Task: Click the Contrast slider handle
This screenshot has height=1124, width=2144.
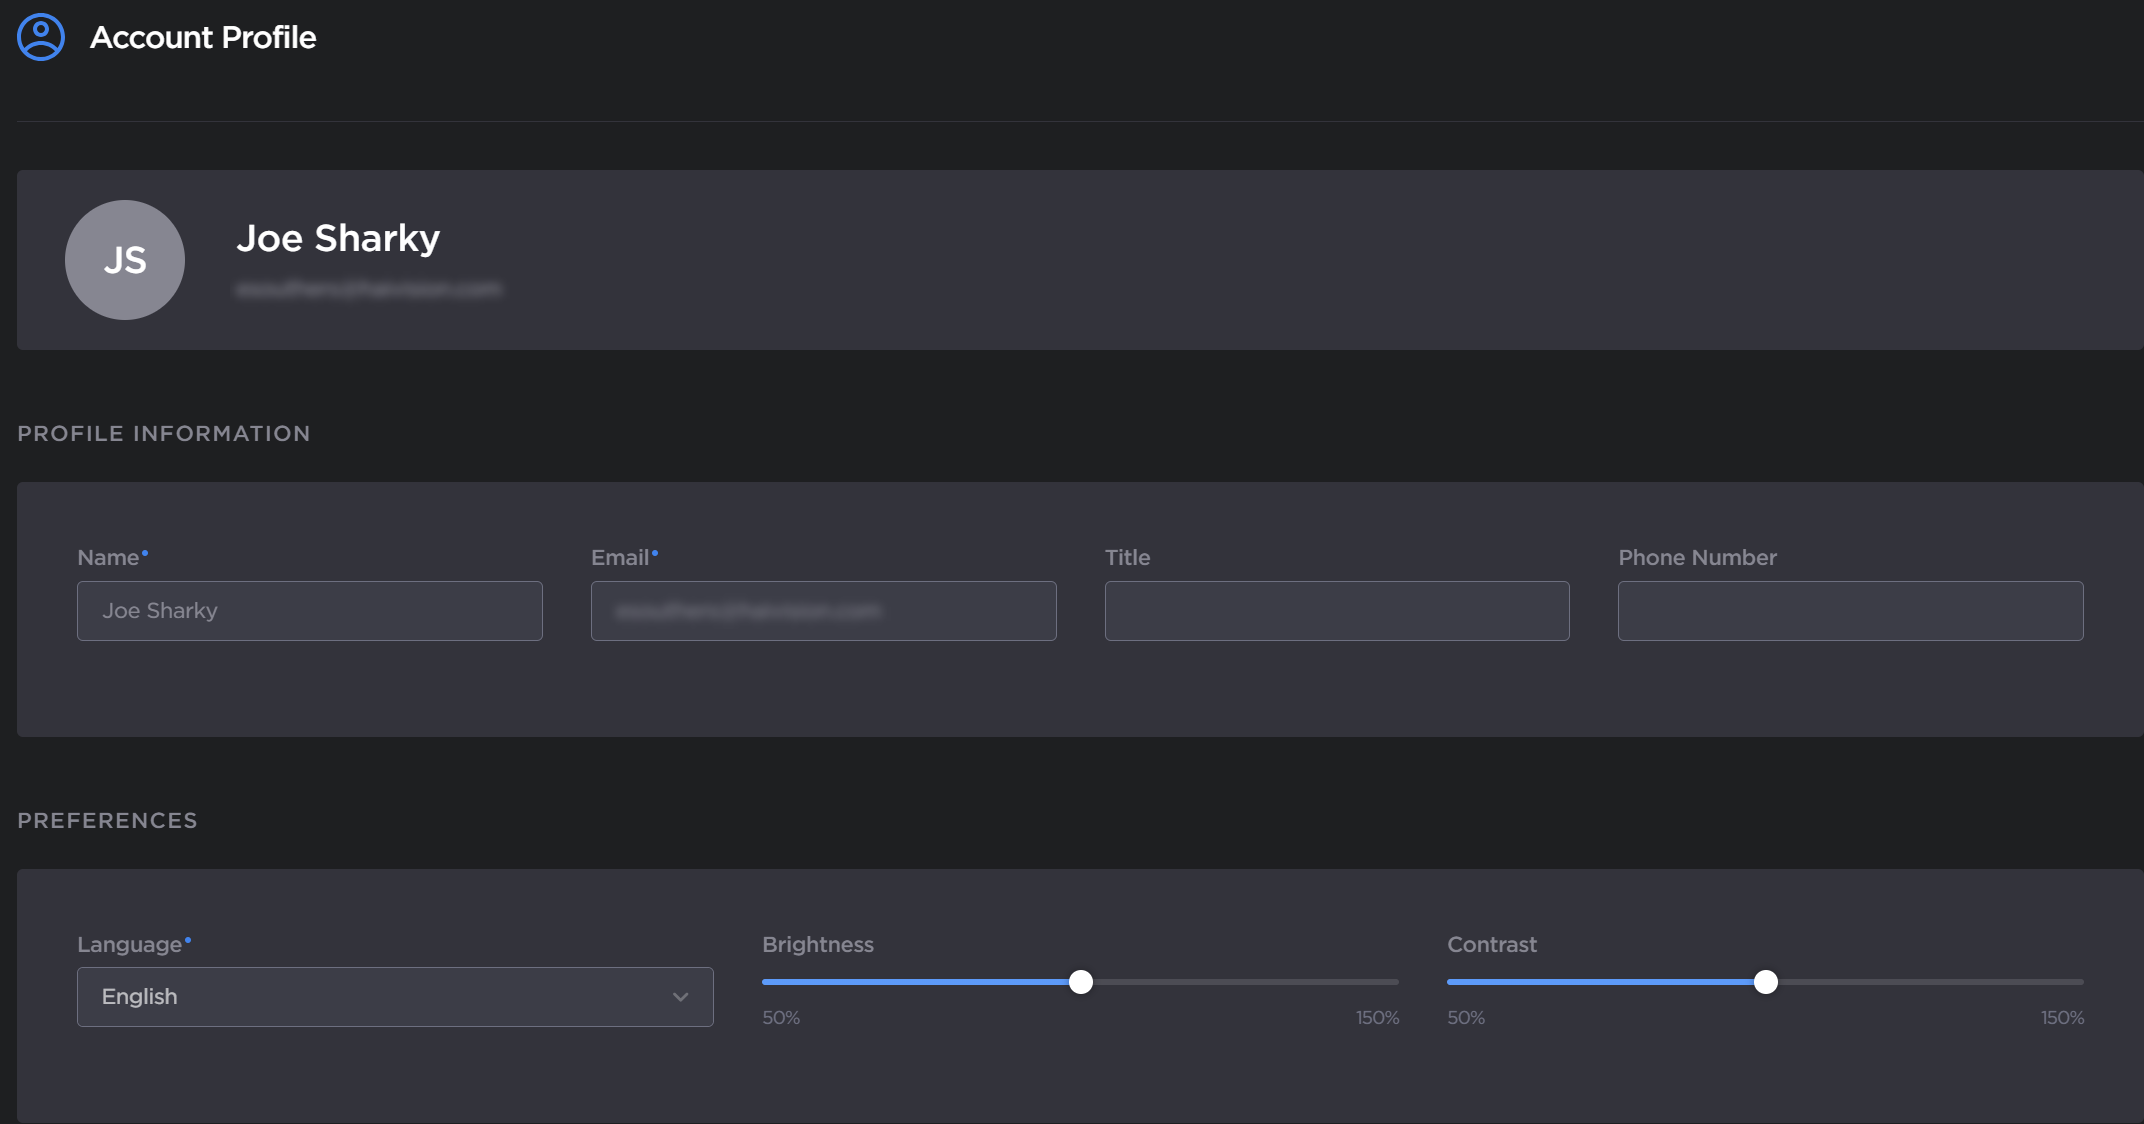Action: point(1767,983)
